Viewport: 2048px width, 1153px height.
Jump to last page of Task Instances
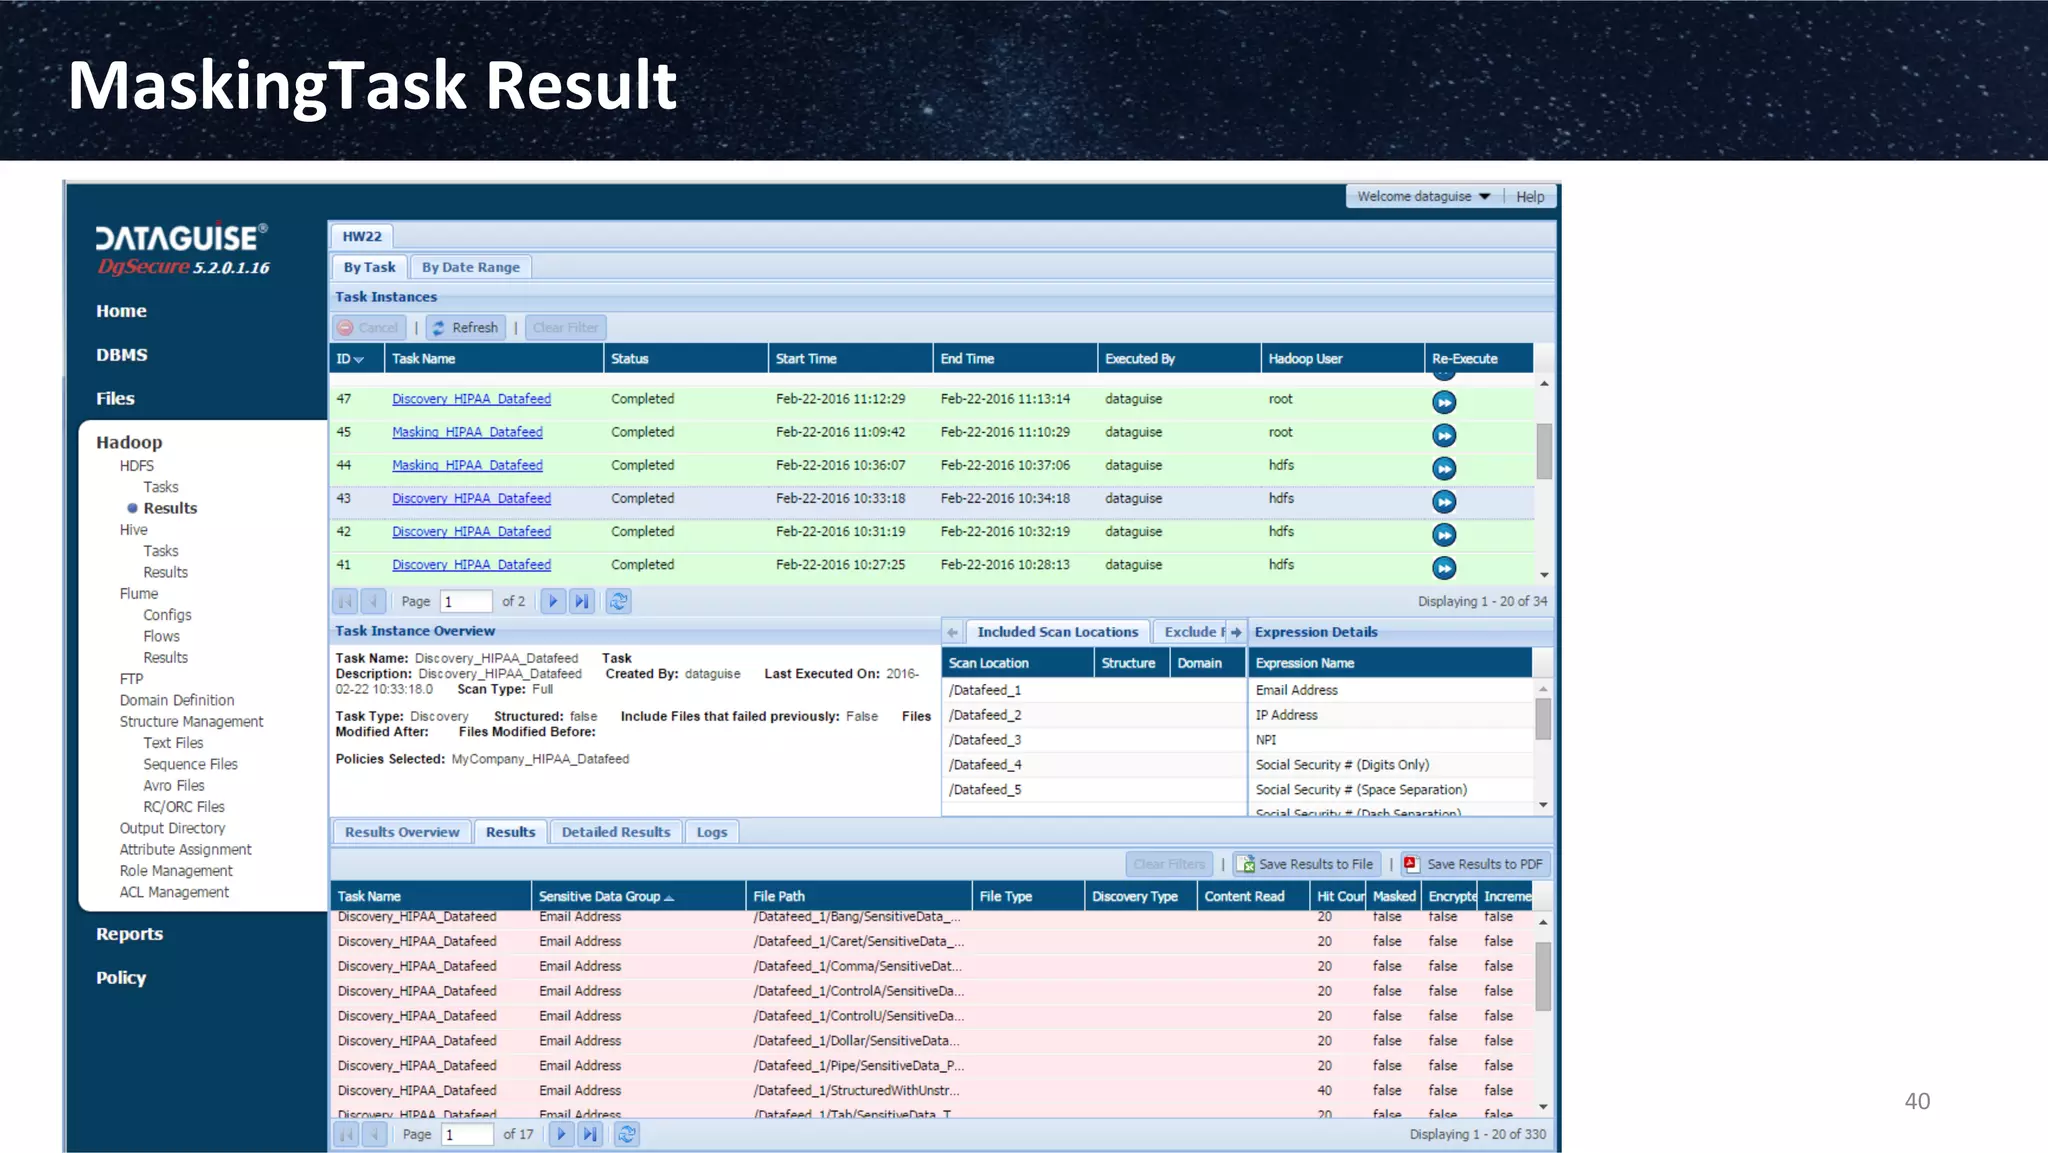point(581,601)
